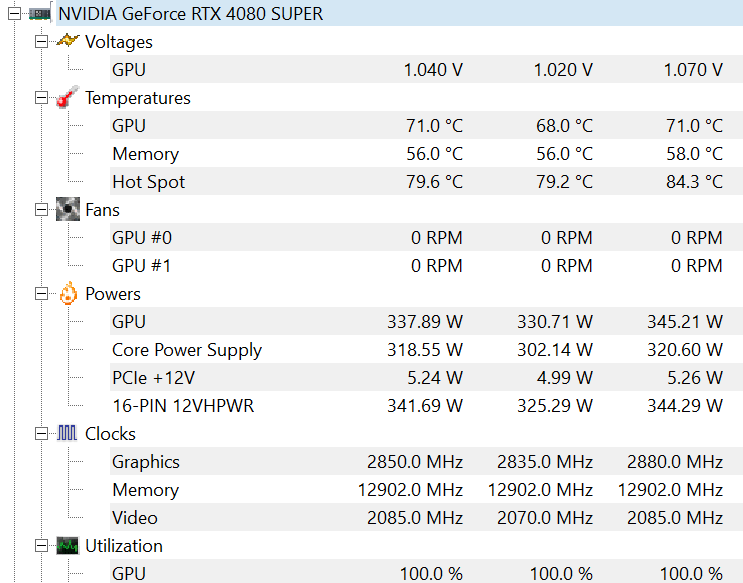The width and height of the screenshot is (743, 583).
Task: Click the 318.55 W Core Power value
Action: click(x=425, y=349)
